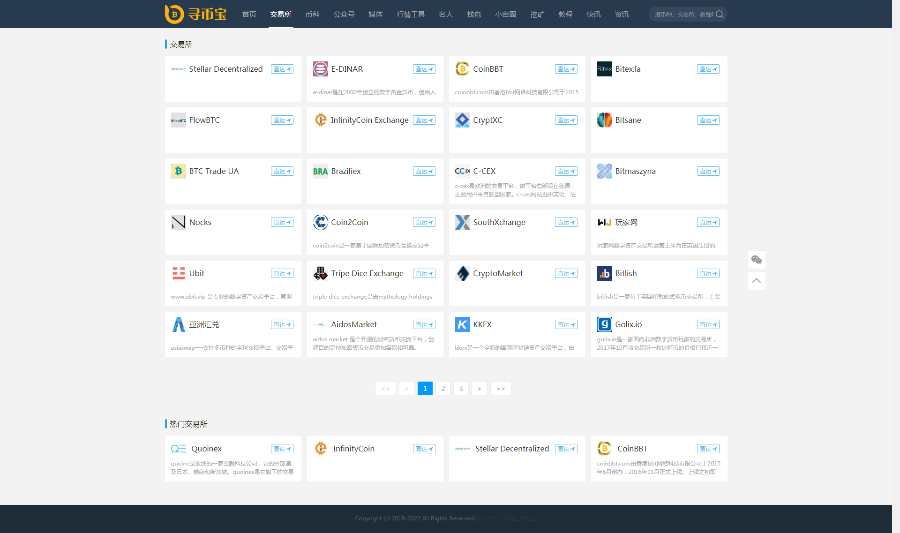Click the Golix.io logo icon
This screenshot has width=900, height=533.
(604, 324)
